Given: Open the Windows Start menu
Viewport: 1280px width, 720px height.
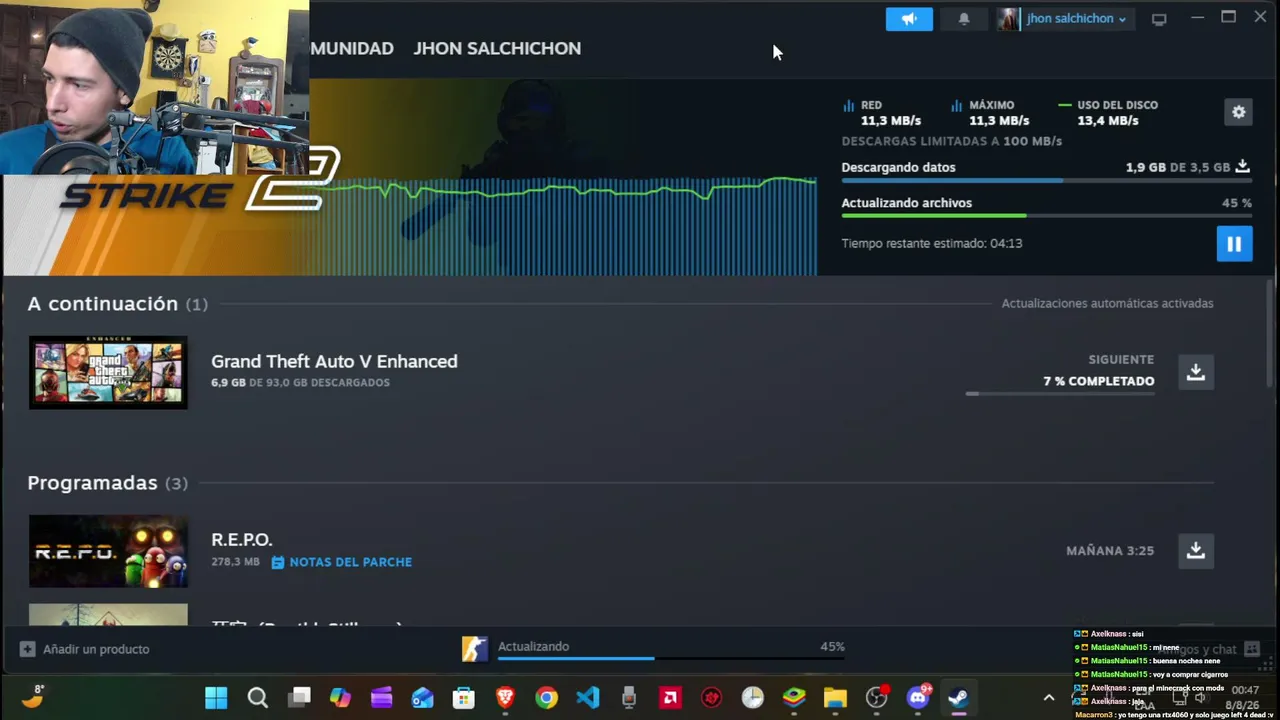Looking at the screenshot, I should pyautogui.click(x=216, y=698).
